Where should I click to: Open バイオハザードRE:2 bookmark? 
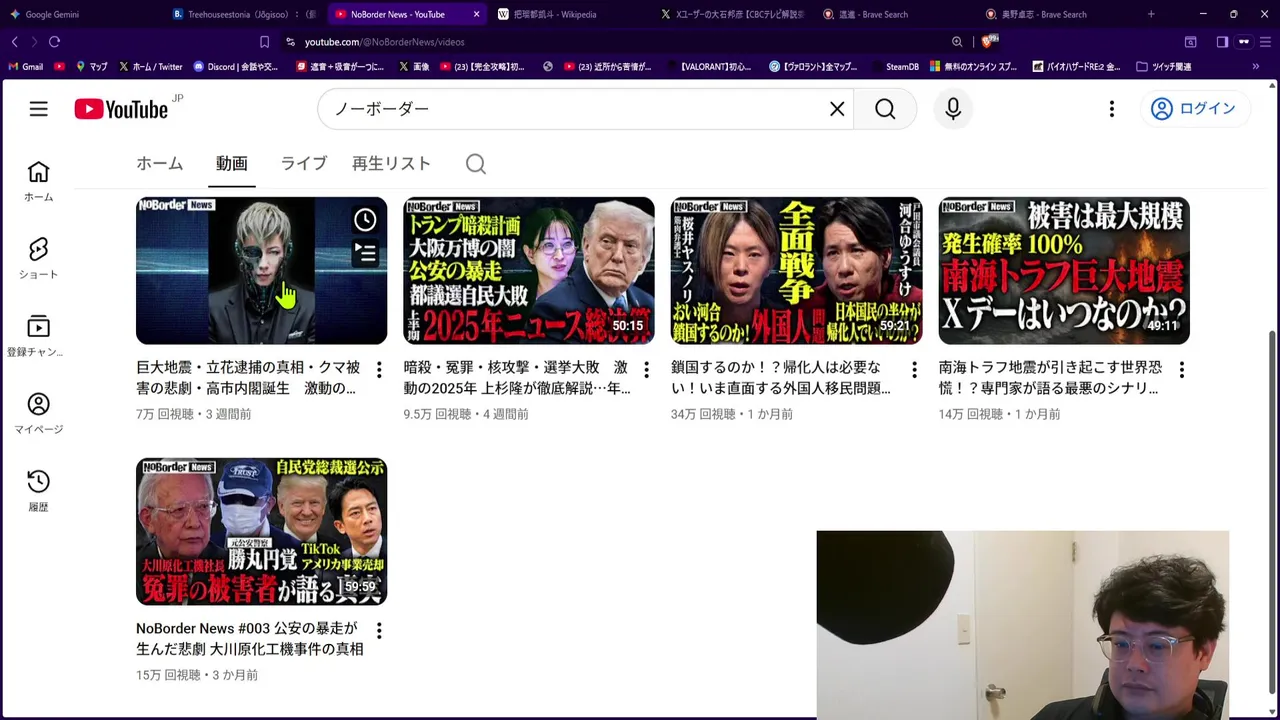click(x=1074, y=67)
